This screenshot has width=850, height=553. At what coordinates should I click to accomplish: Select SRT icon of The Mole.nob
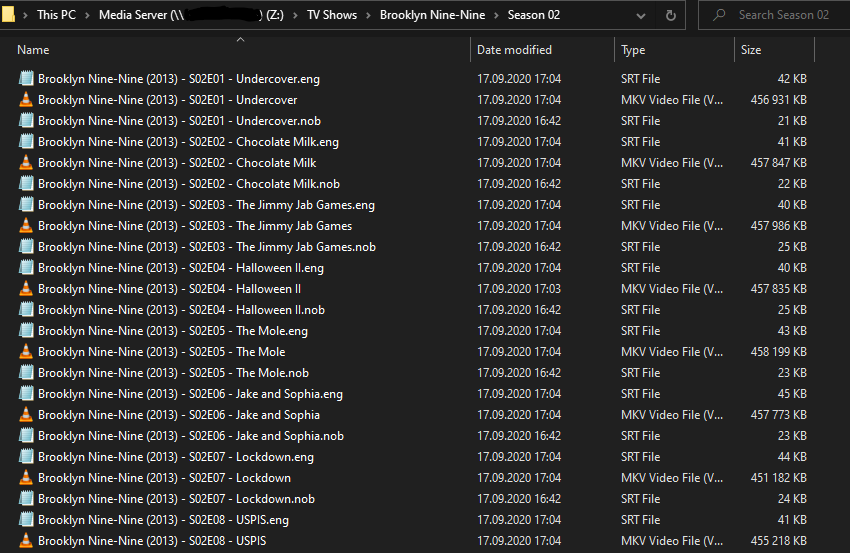pos(25,372)
